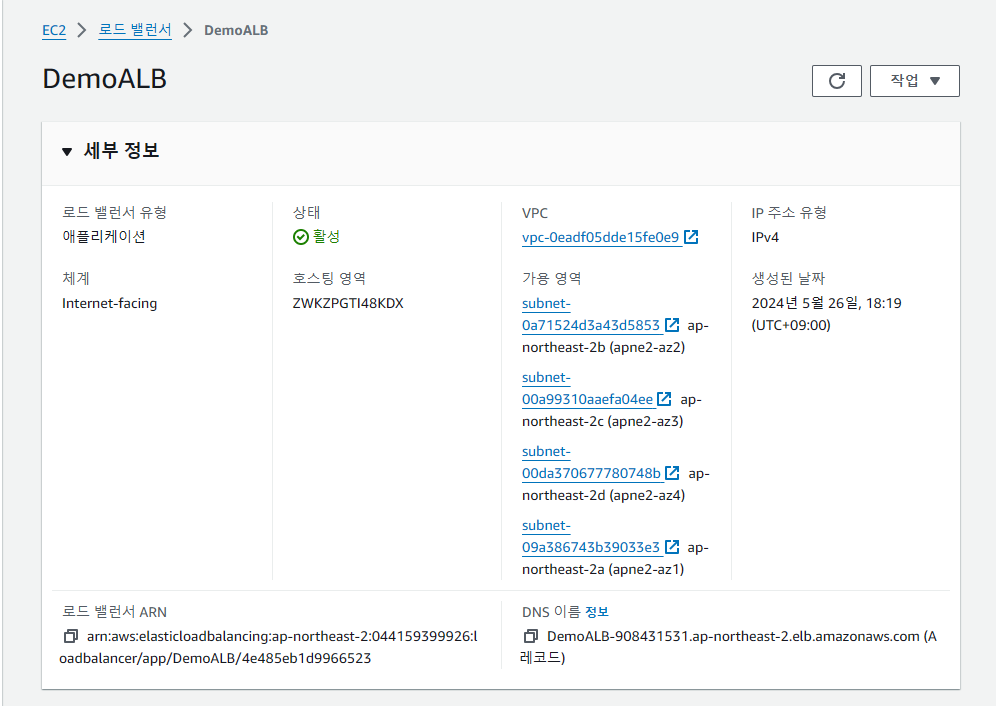The height and width of the screenshot is (706, 996).
Task: Click Internet-facing scheme value
Action: pos(109,303)
